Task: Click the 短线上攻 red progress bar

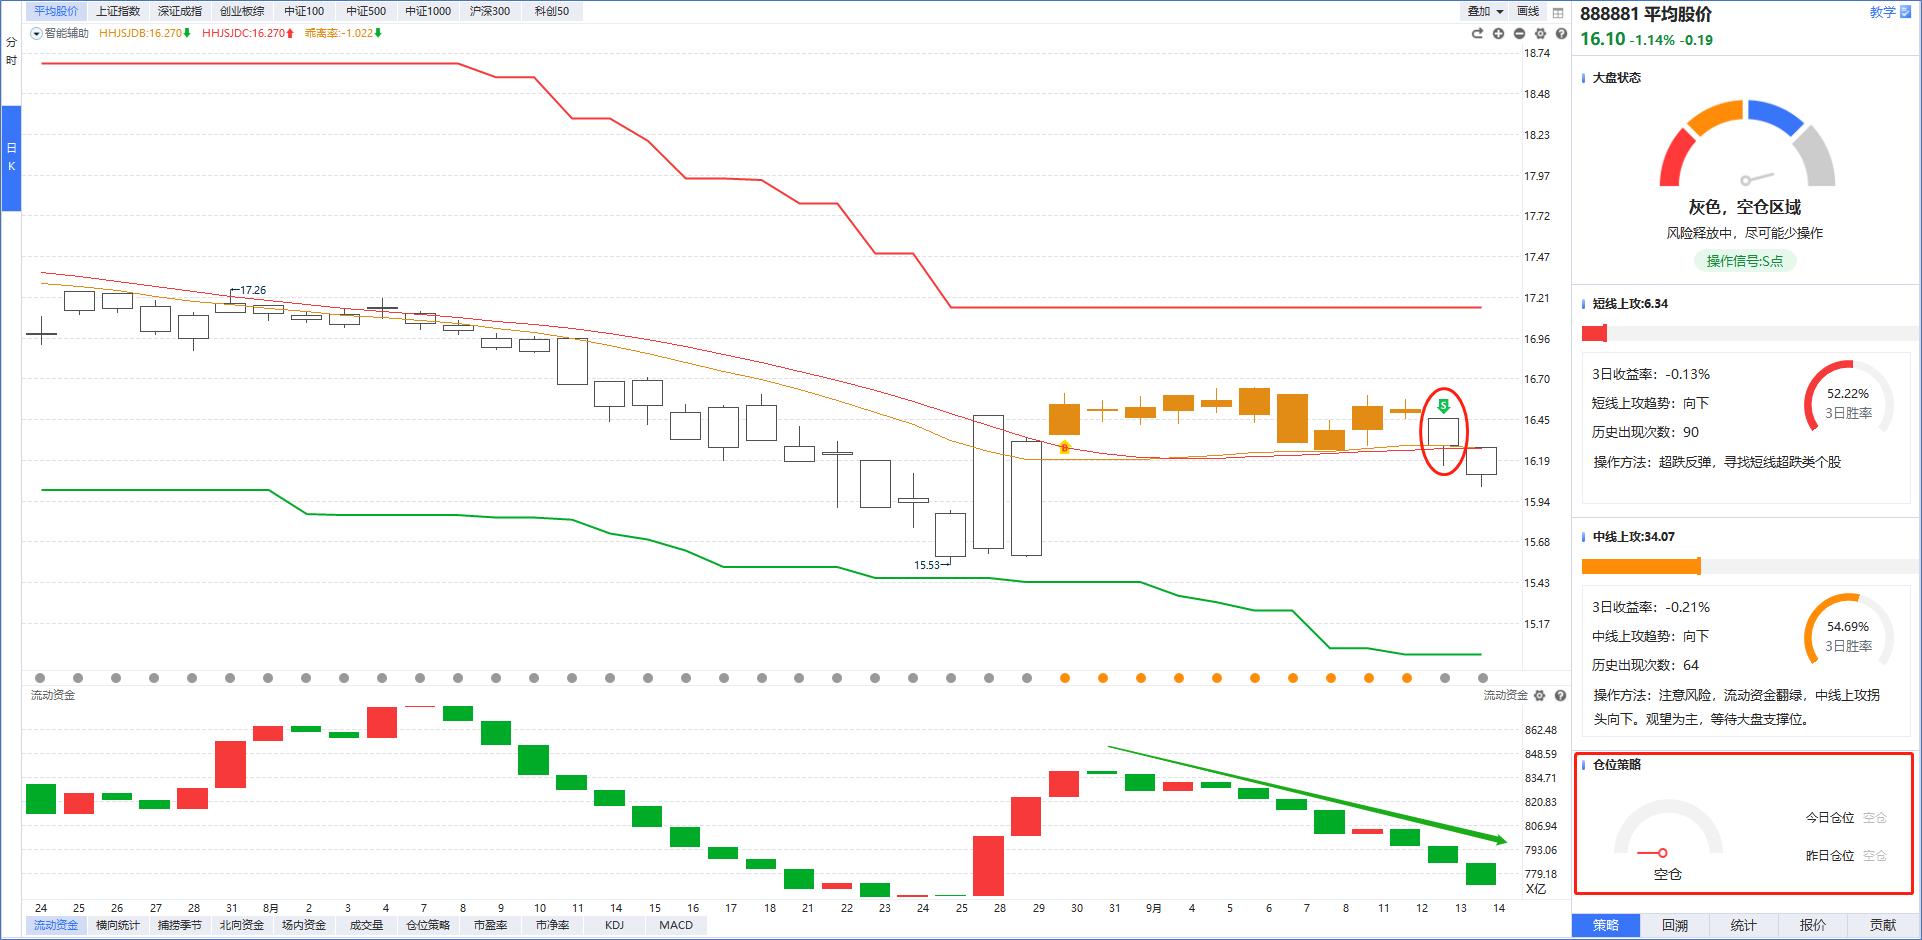Action: 1594,333
